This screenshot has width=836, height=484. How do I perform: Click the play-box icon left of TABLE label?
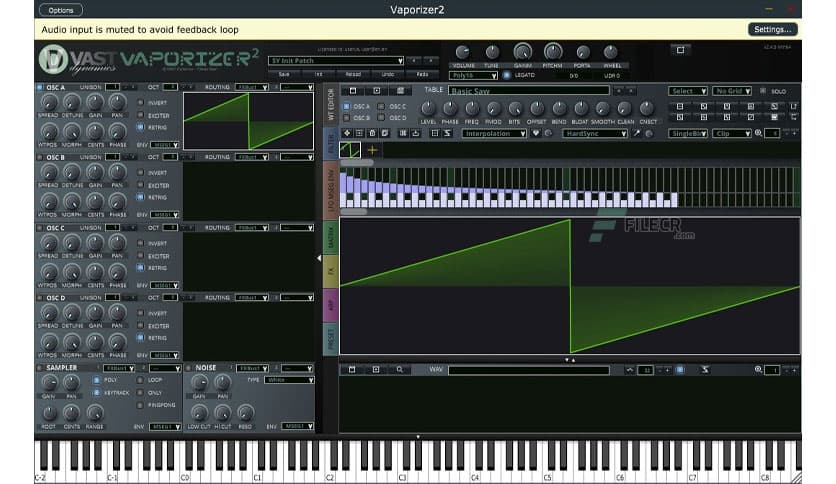[x=376, y=91]
